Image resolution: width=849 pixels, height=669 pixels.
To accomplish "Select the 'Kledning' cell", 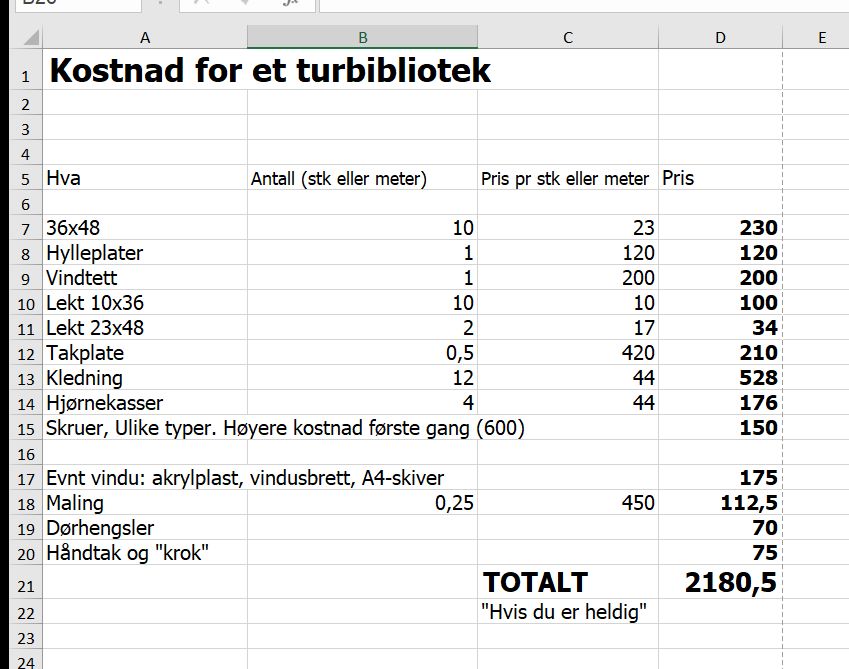I will click(x=145, y=378).
